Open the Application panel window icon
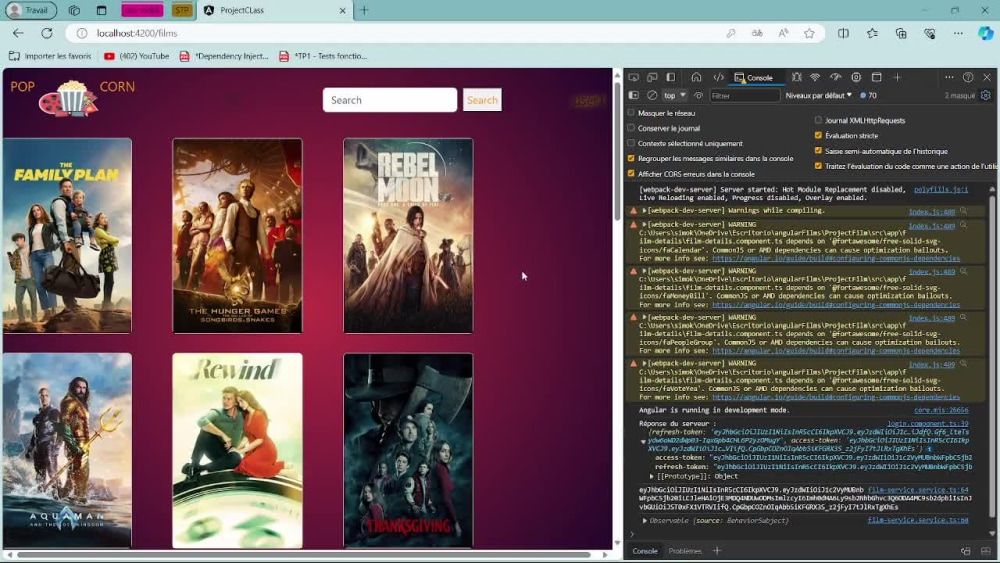This screenshot has height=563, width=1000. pyautogui.click(x=876, y=77)
